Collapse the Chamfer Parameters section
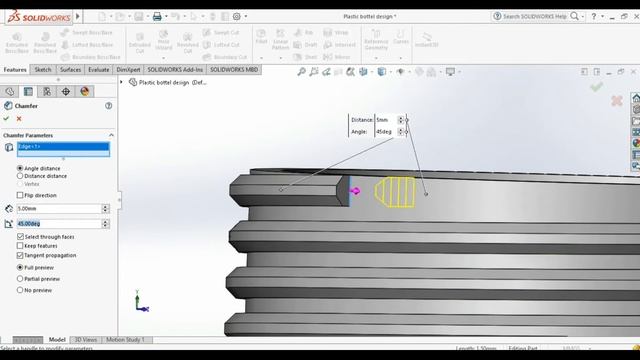640x360 pixels. [x=111, y=135]
